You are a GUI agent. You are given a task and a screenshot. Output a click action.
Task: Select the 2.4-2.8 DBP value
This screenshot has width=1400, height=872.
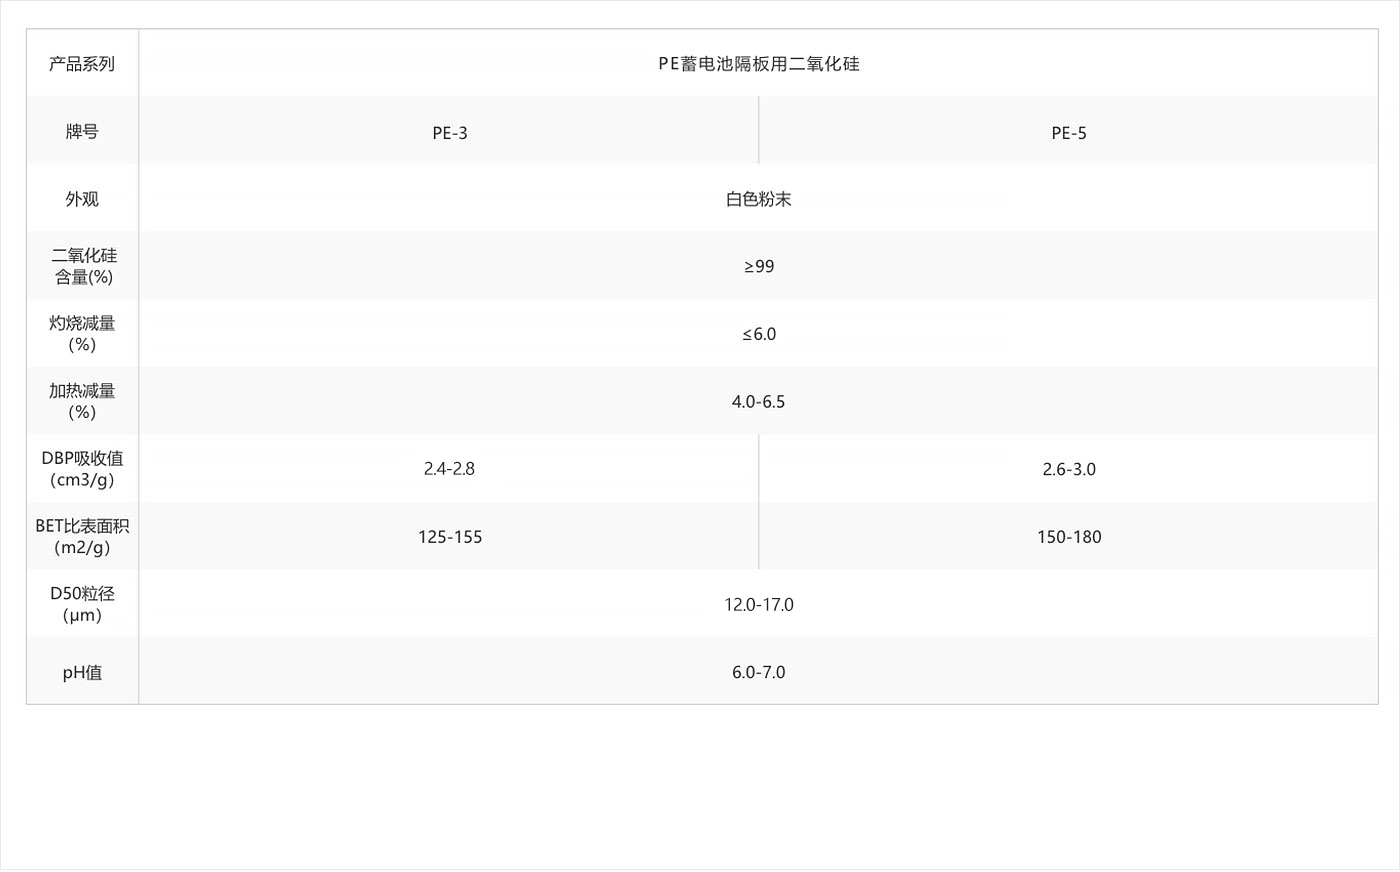click(x=449, y=469)
